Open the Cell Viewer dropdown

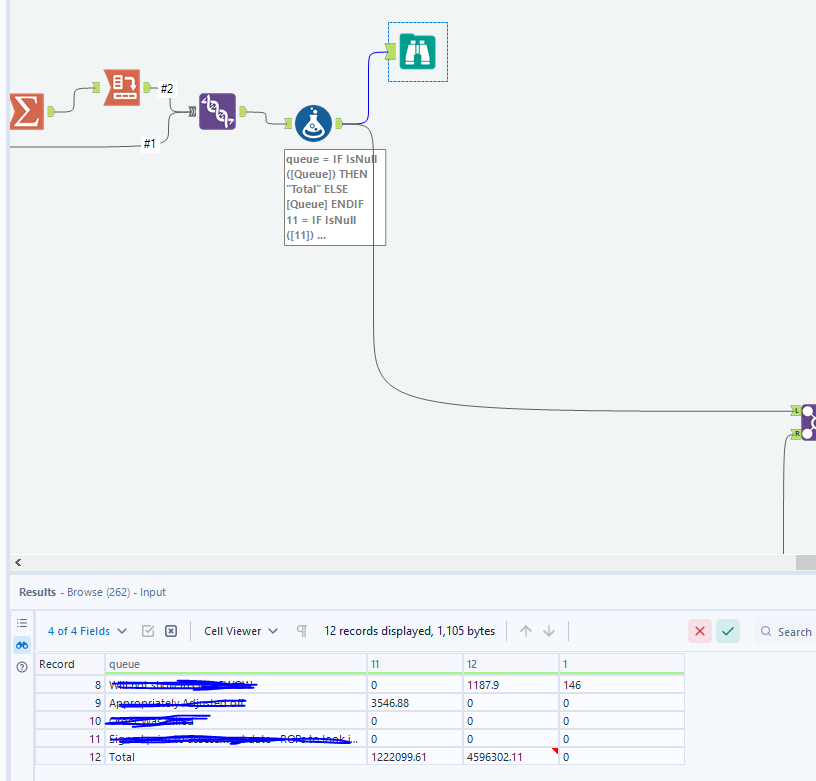(240, 631)
